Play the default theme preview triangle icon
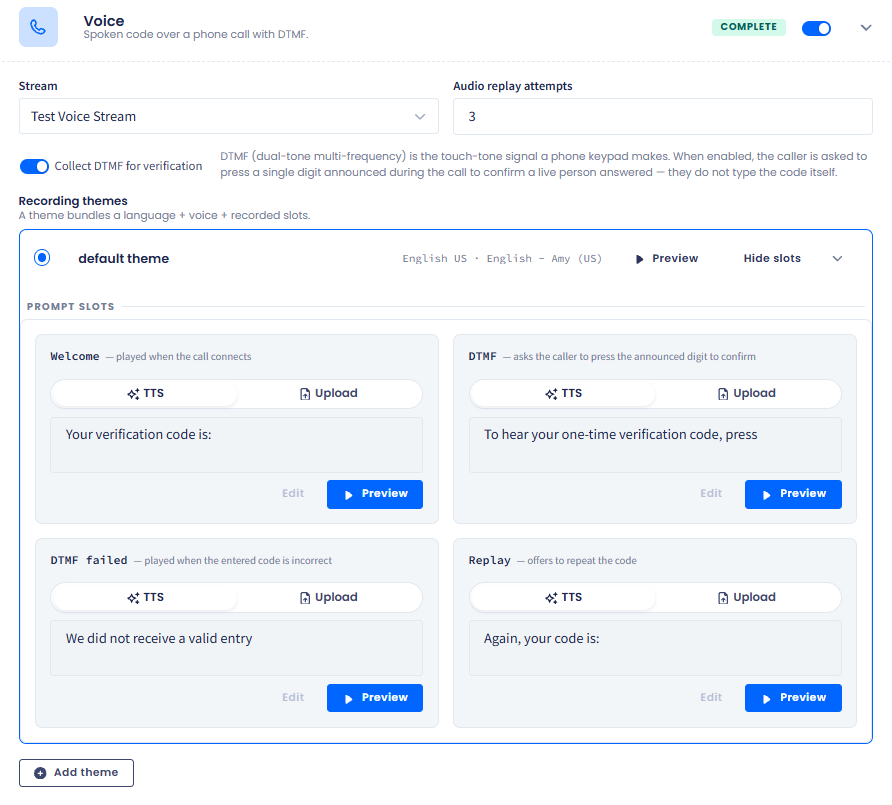892x805 pixels. 639,259
